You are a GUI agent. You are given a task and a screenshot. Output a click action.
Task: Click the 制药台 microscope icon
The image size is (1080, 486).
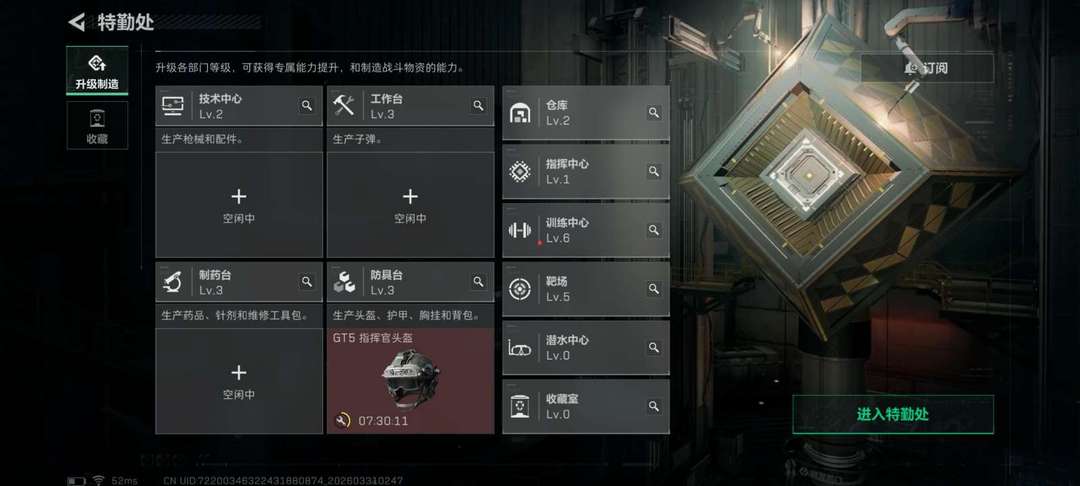[x=172, y=282]
